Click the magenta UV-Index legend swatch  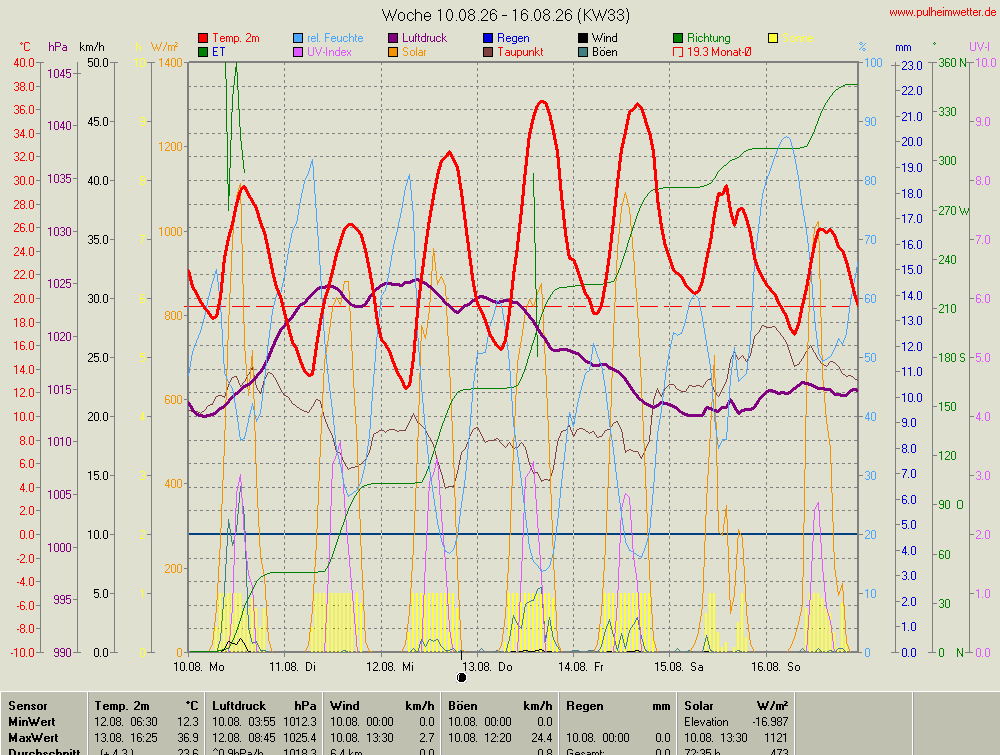pyautogui.click(x=298, y=52)
